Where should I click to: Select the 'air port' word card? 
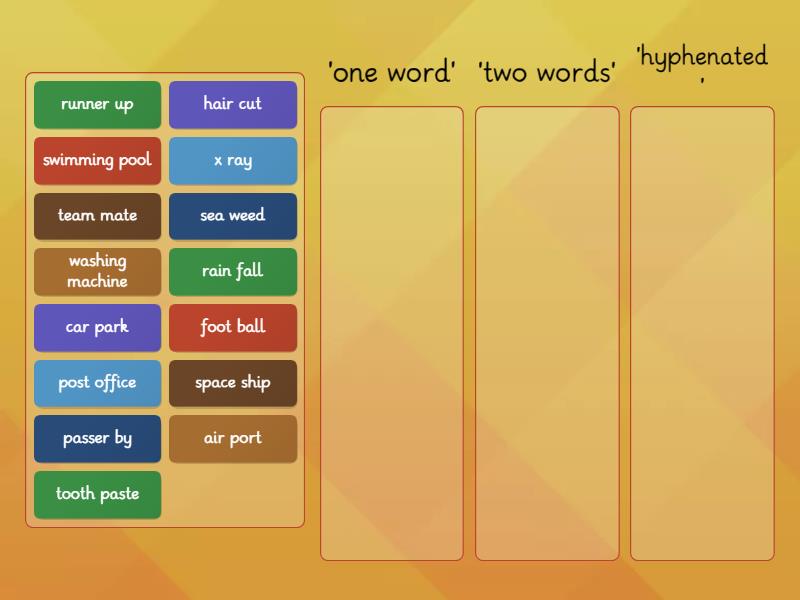[233, 438]
